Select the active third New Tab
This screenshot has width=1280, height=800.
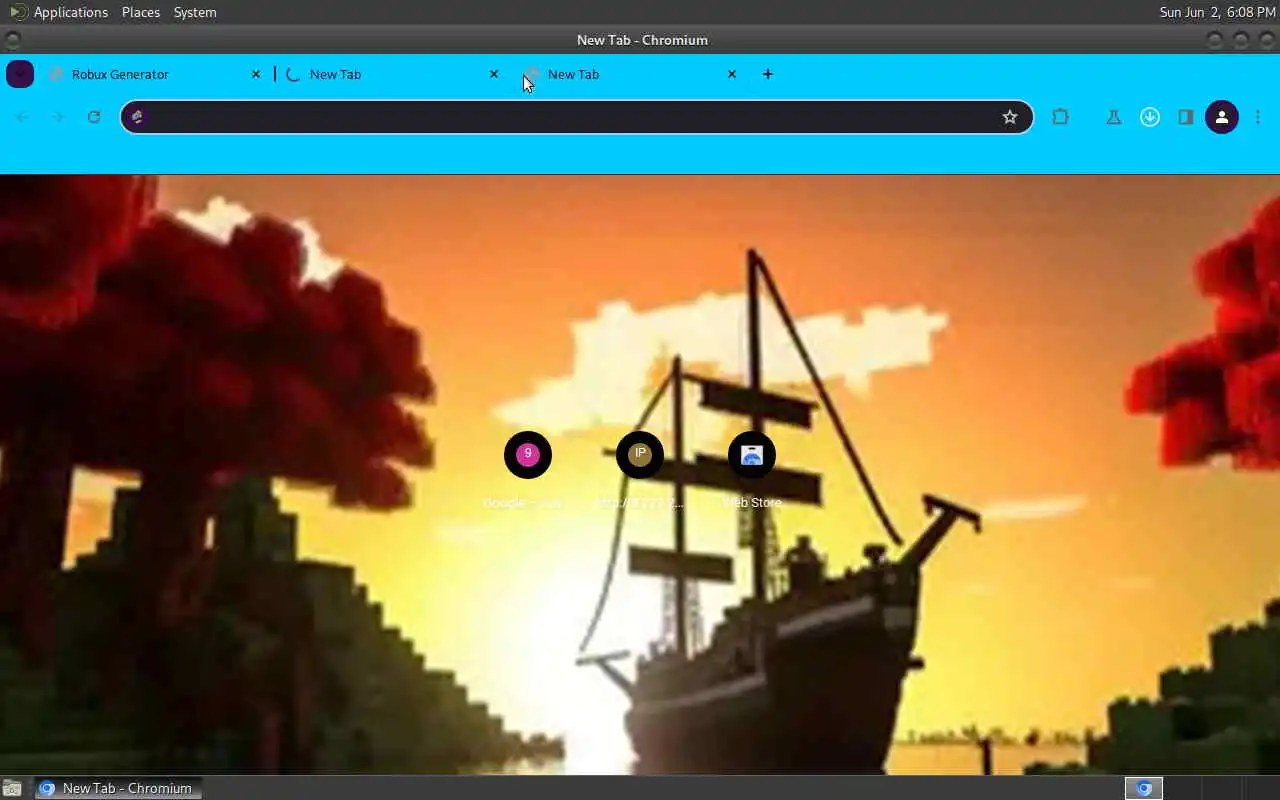(630, 74)
